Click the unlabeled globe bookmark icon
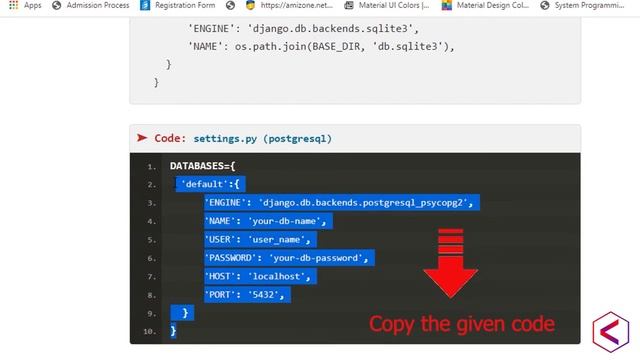The width and height of the screenshot is (640, 360). pyautogui.click(x=231, y=5)
